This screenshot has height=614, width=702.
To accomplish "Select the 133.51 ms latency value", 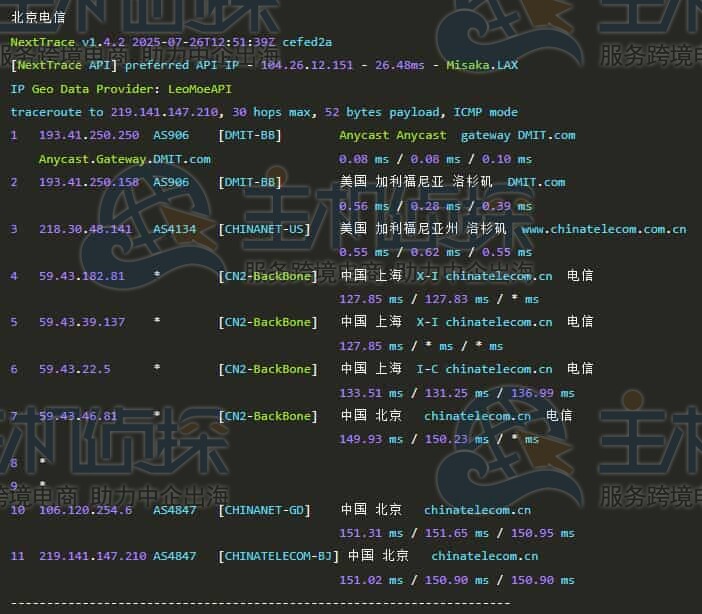I will click(372, 393).
